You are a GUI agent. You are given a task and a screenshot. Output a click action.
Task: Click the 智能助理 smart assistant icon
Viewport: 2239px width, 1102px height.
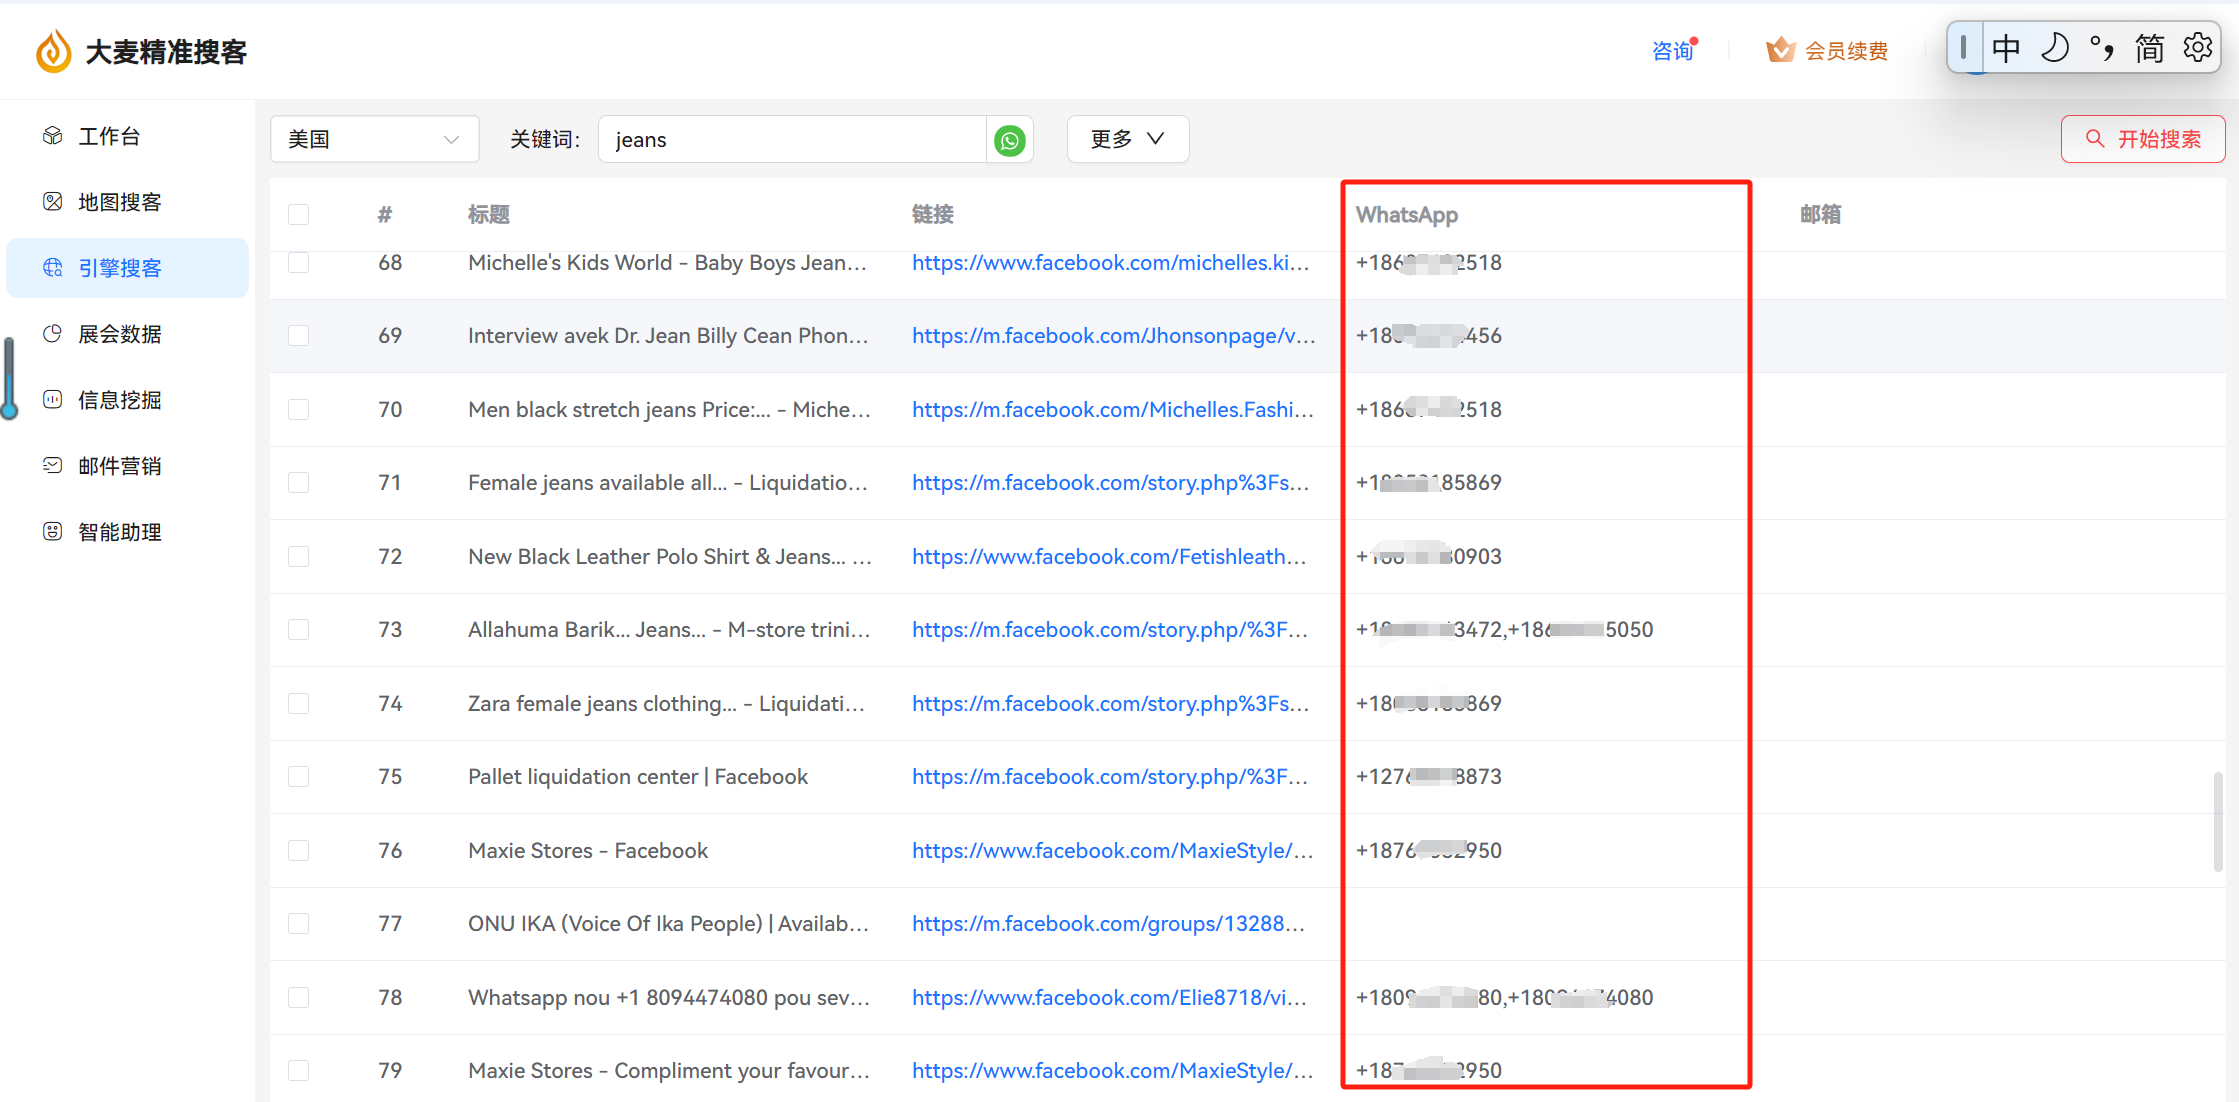pyautogui.click(x=53, y=532)
